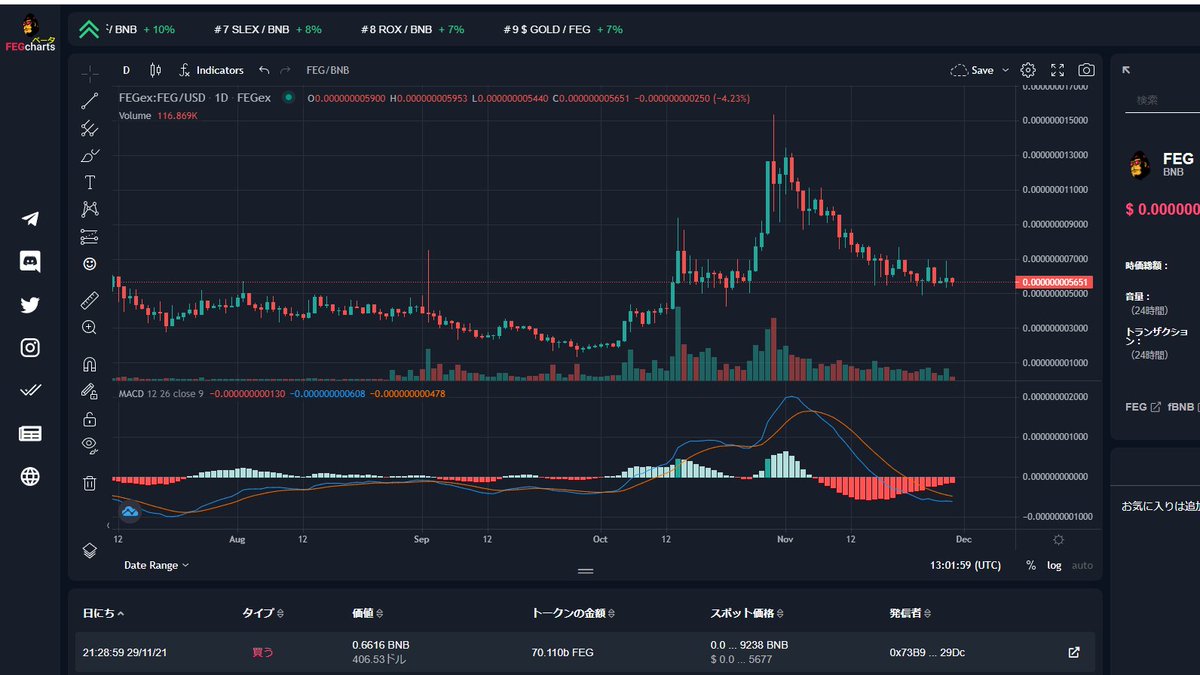Toggle stay in drawing mode

pyautogui.click(x=89, y=391)
